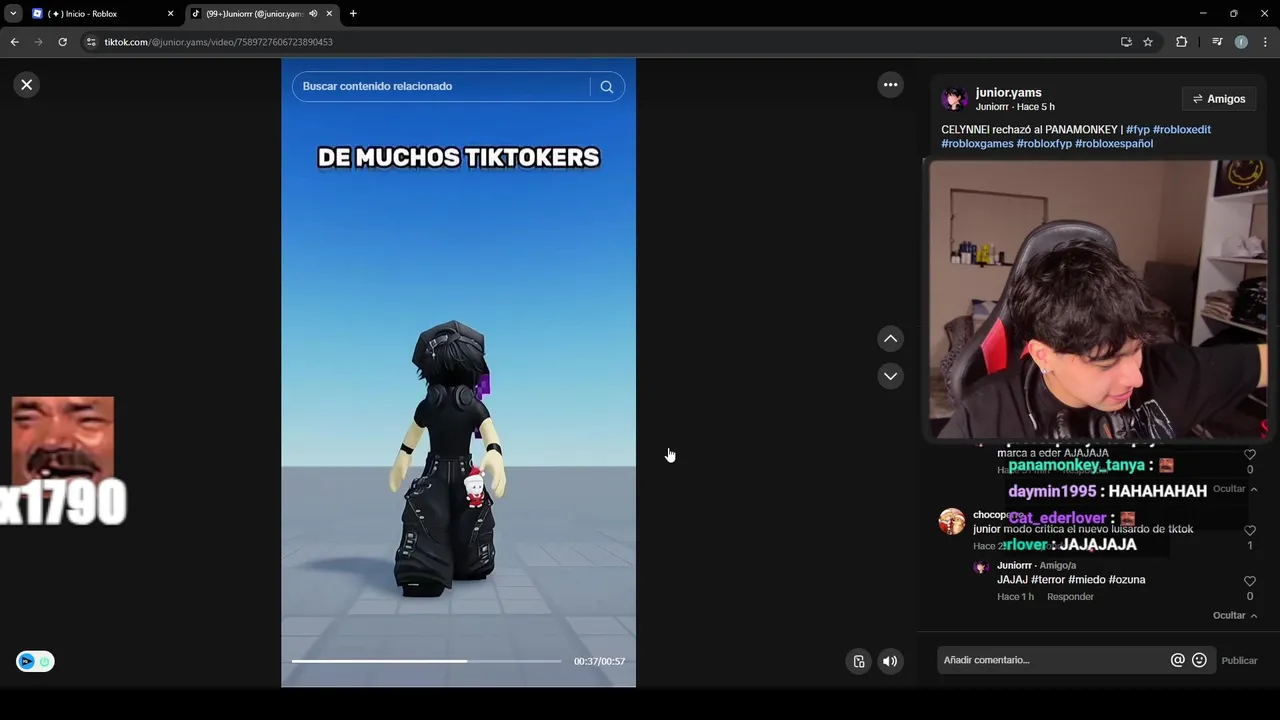Image resolution: width=1280 pixels, height=720 pixels.
Task: Like the 'JAJAJ #terror' reply
Action: tap(1249, 581)
